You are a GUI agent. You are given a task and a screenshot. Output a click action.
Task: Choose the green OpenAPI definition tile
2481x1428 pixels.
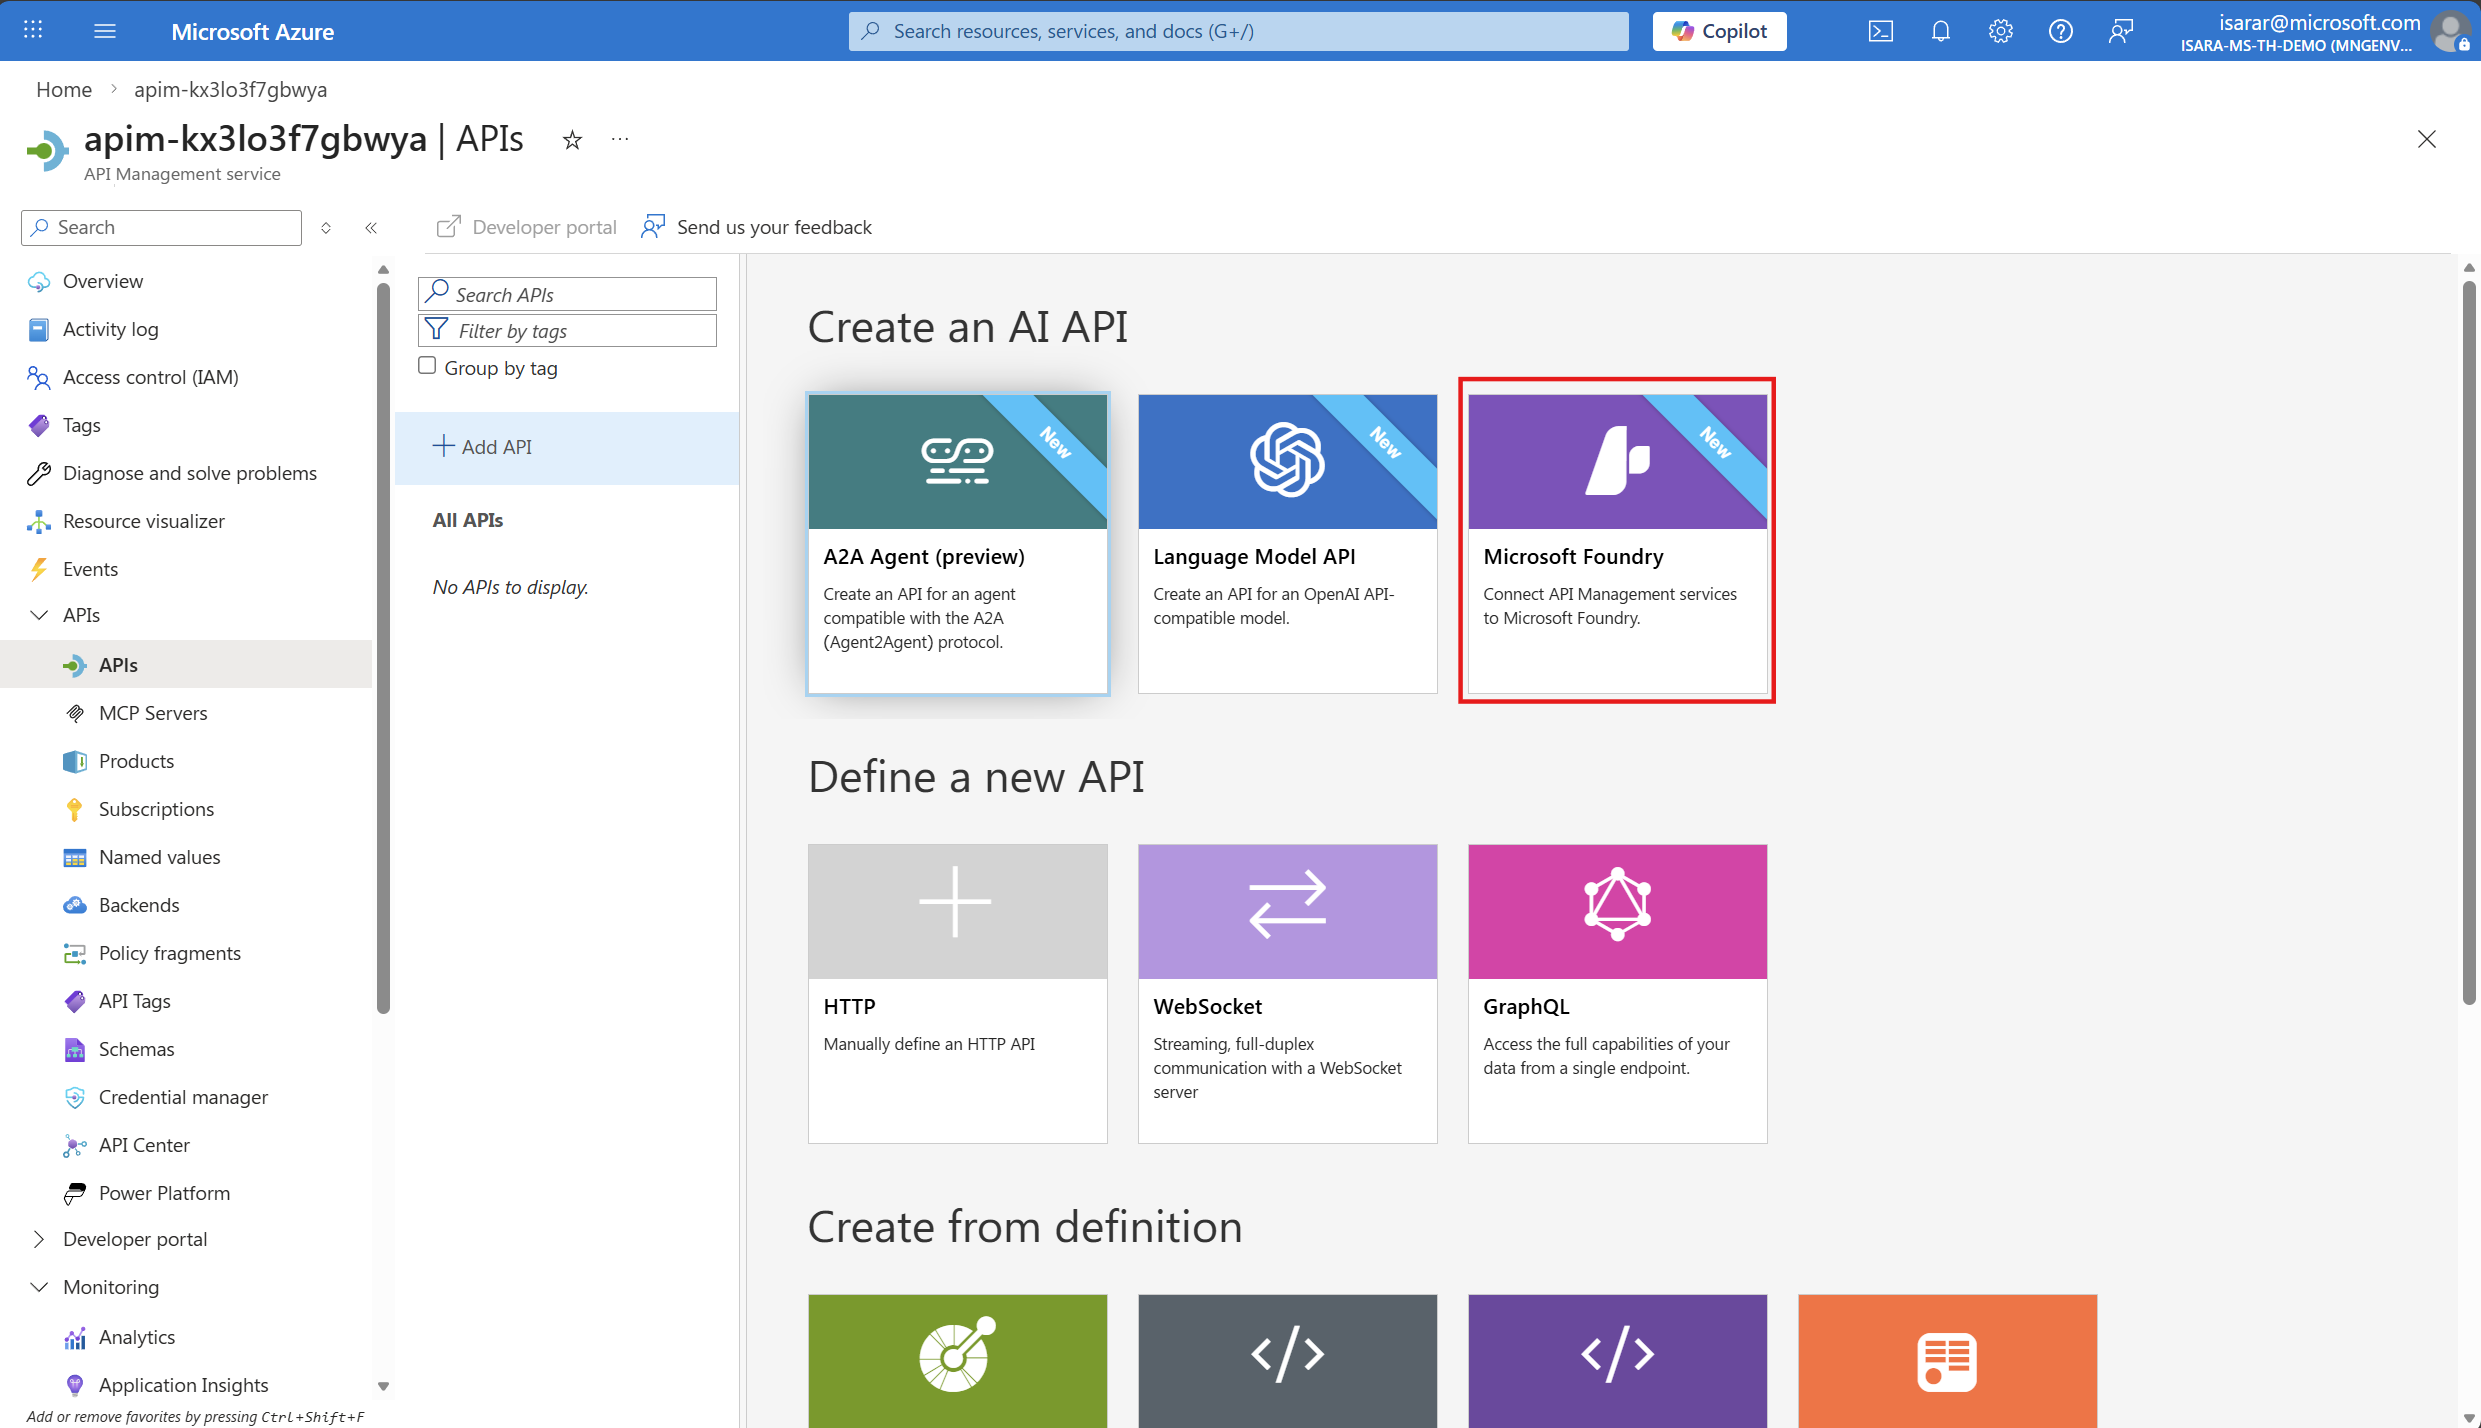click(x=958, y=1361)
